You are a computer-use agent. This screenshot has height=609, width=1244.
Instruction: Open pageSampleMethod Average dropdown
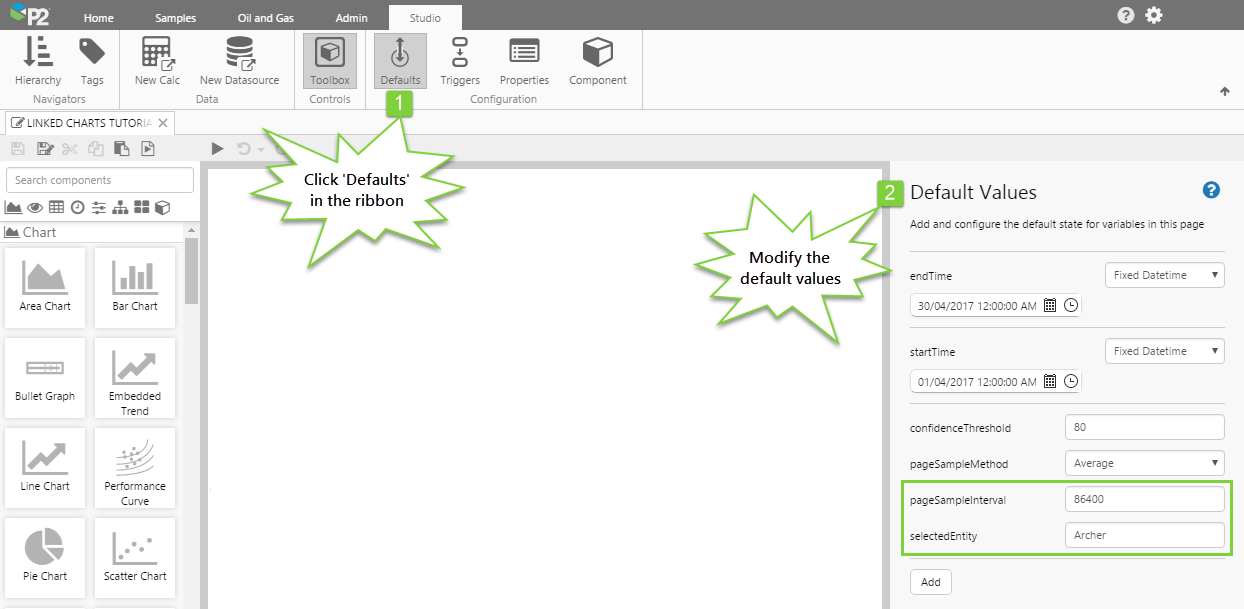1145,463
